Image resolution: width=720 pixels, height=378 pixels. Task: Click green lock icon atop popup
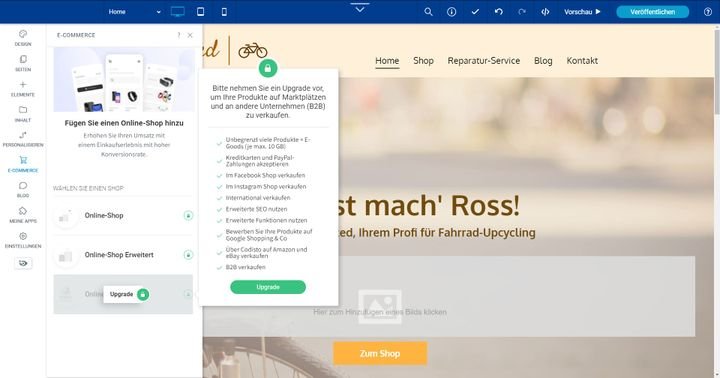[268, 68]
